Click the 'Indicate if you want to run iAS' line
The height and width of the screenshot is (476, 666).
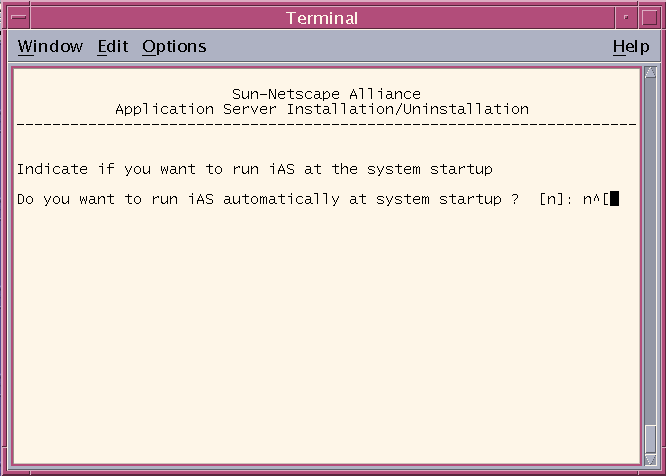255,169
